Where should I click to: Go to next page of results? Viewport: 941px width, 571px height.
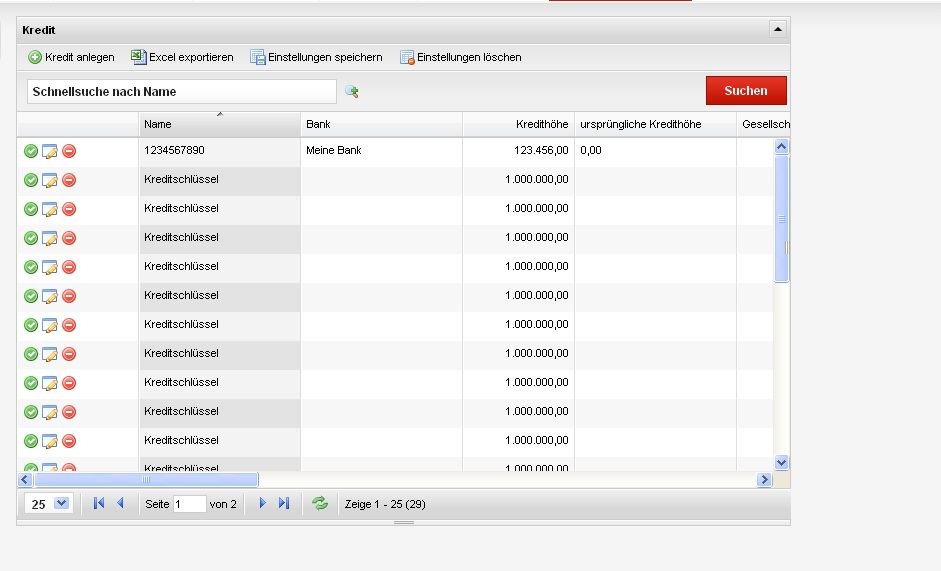(x=263, y=504)
